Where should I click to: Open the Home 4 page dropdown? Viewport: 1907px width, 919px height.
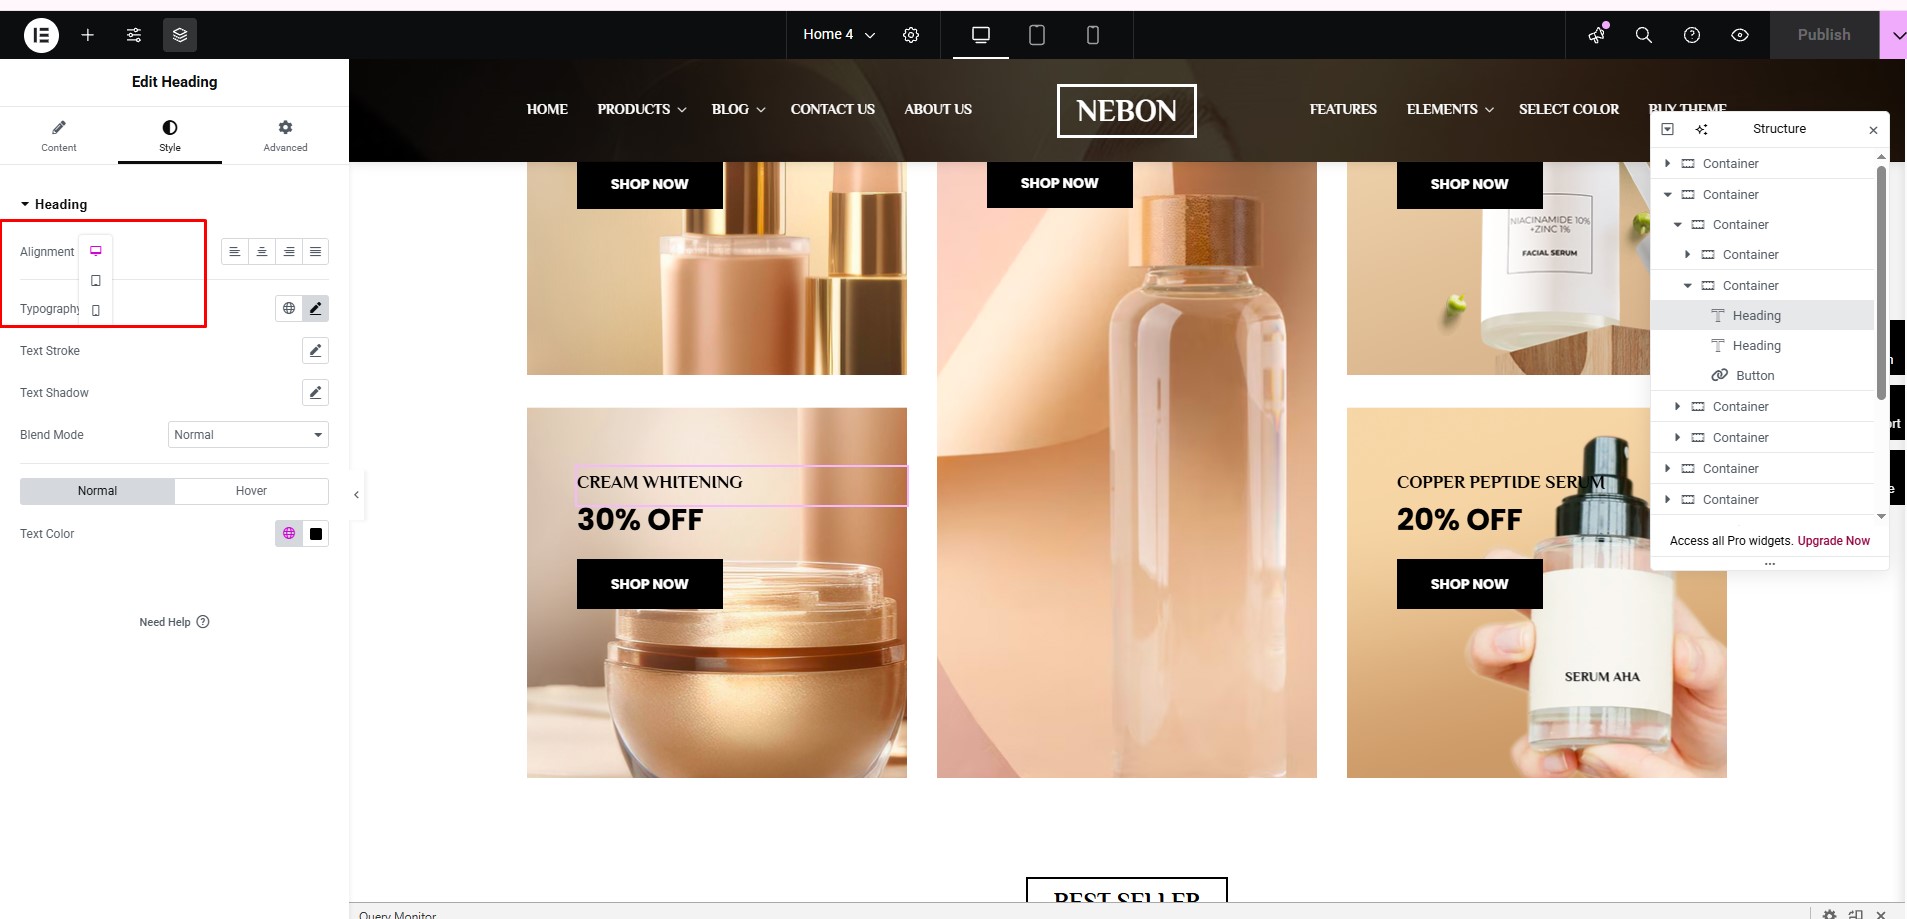pyautogui.click(x=838, y=35)
